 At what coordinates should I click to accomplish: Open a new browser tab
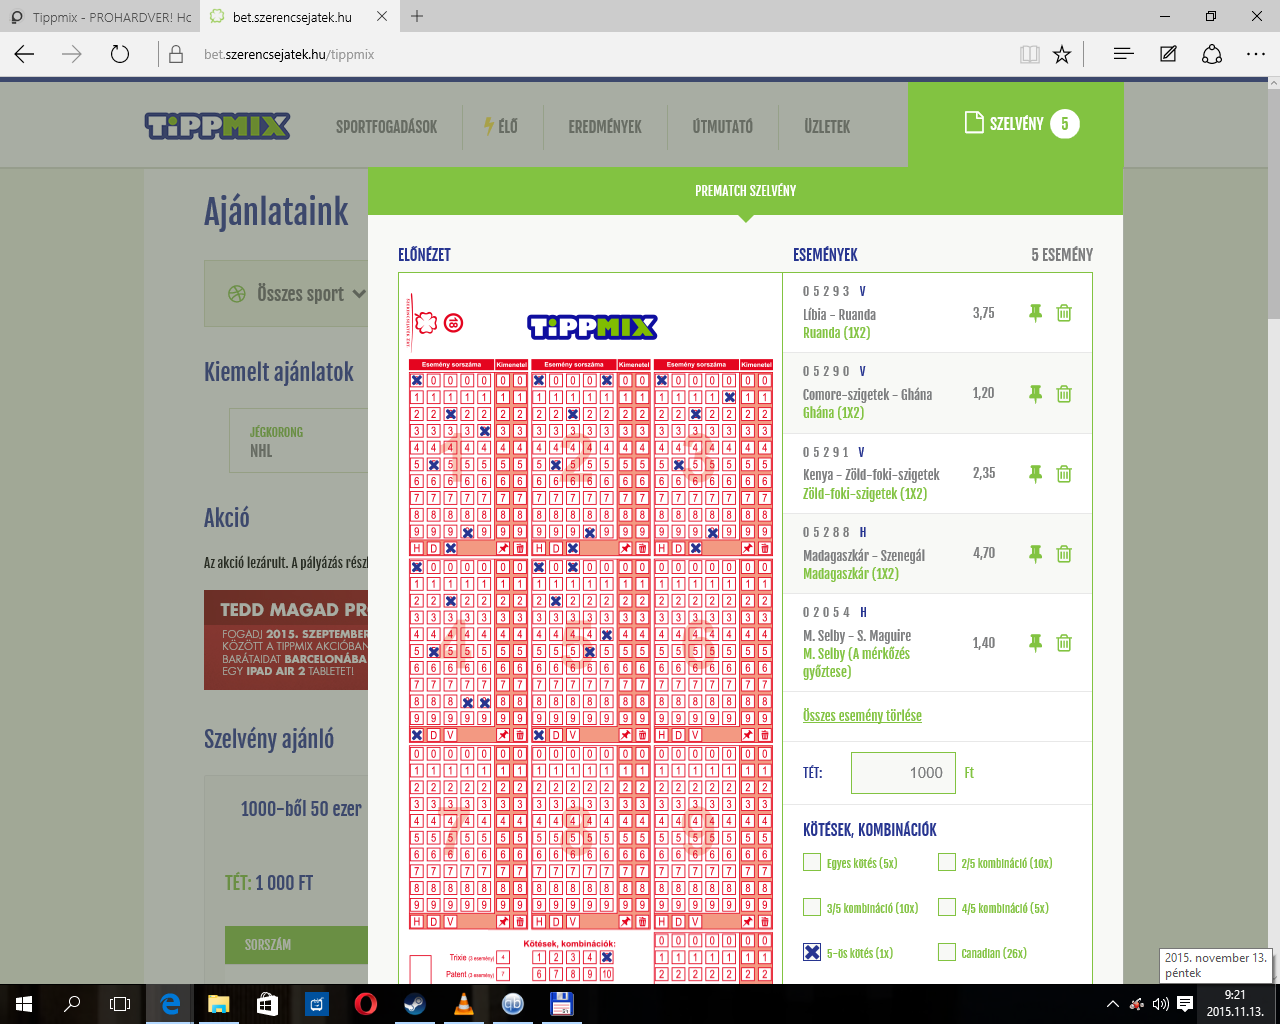click(x=417, y=16)
